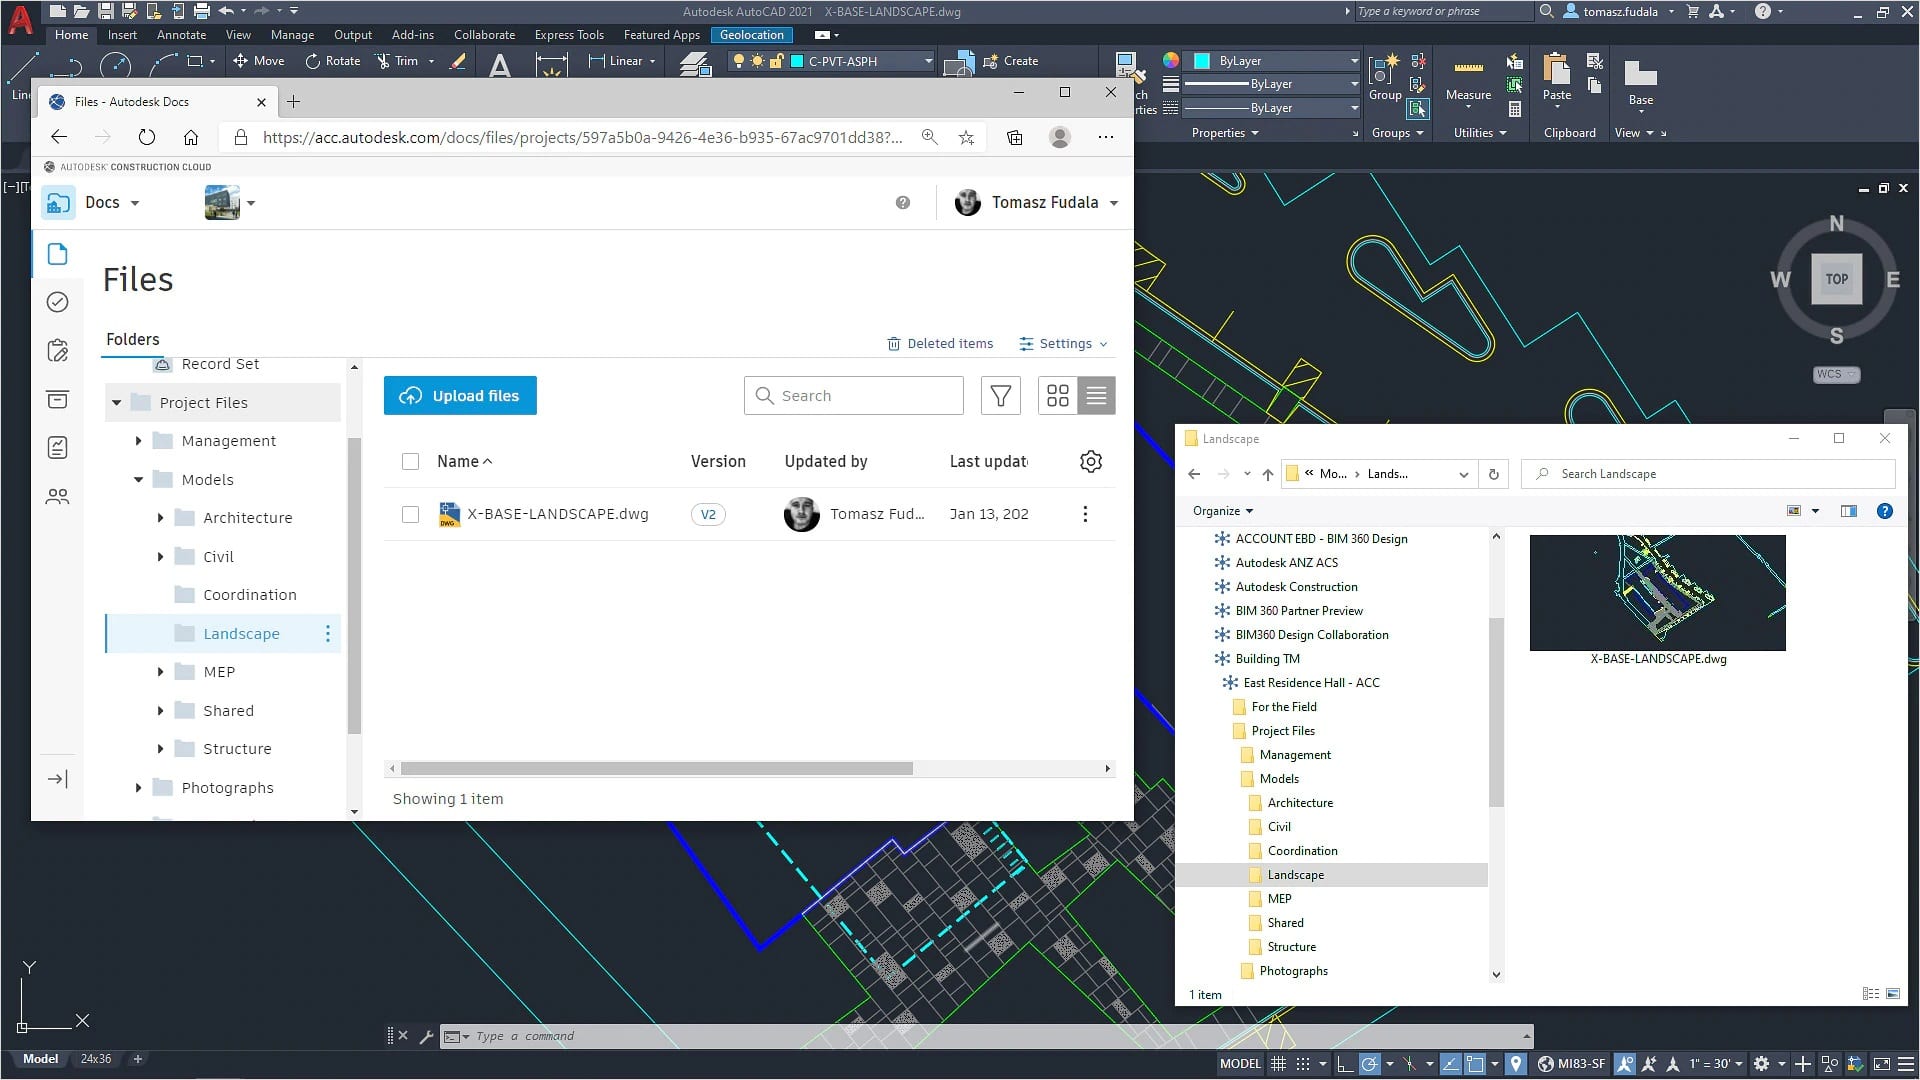Click the Plot printer icon in quick access toolbar
The image size is (1920, 1080).
[201, 11]
